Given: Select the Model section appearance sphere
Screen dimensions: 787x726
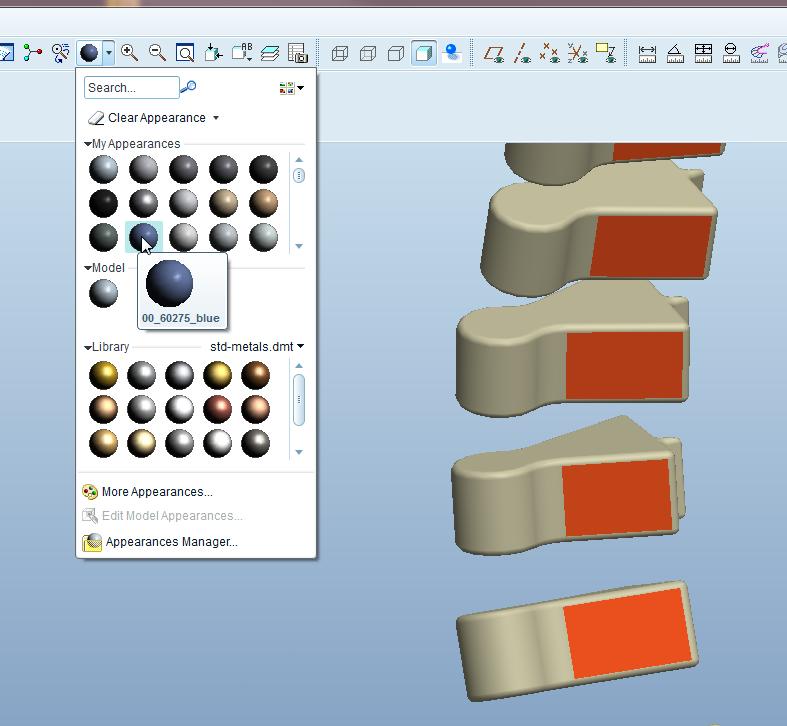Looking at the screenshot, I should pyautogui.click(x=103, y=293).
